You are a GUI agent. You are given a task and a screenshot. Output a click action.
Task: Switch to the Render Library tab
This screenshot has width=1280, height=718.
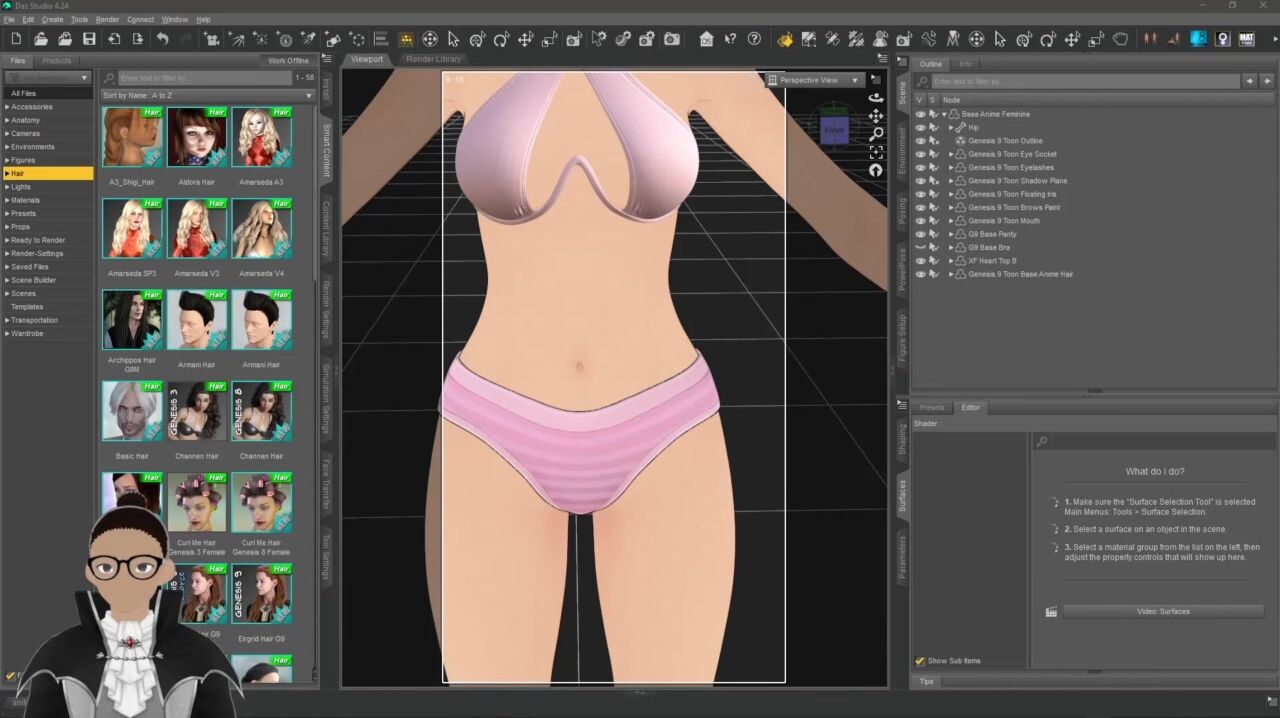click(x=433, y=59)
